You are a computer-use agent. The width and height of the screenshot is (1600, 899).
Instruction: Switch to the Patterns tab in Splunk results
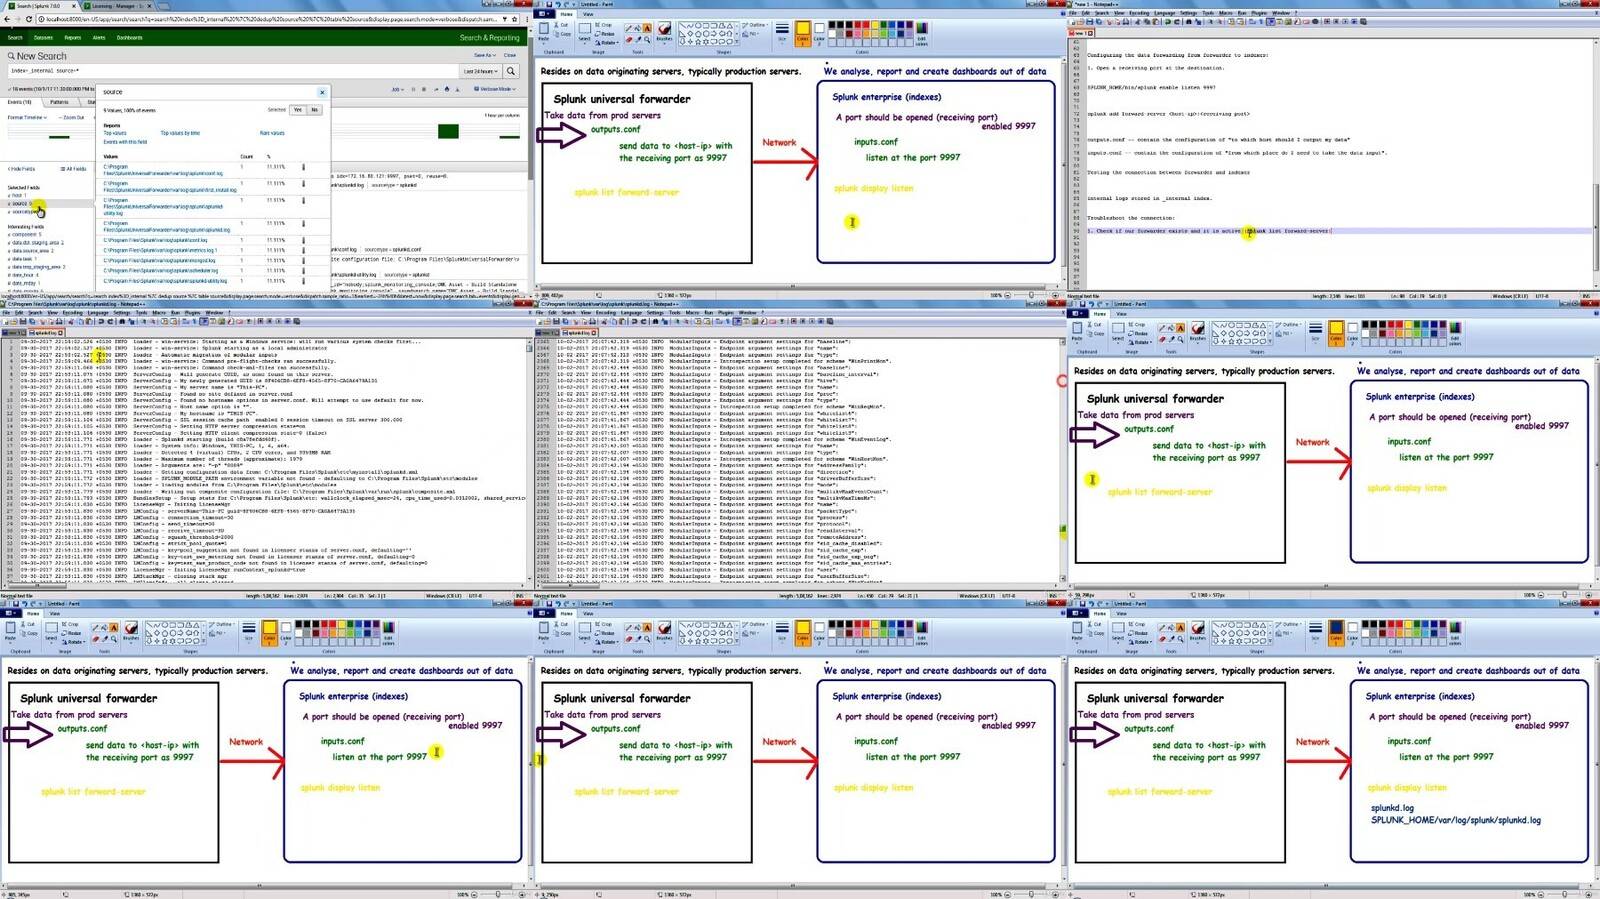point(59,102)
